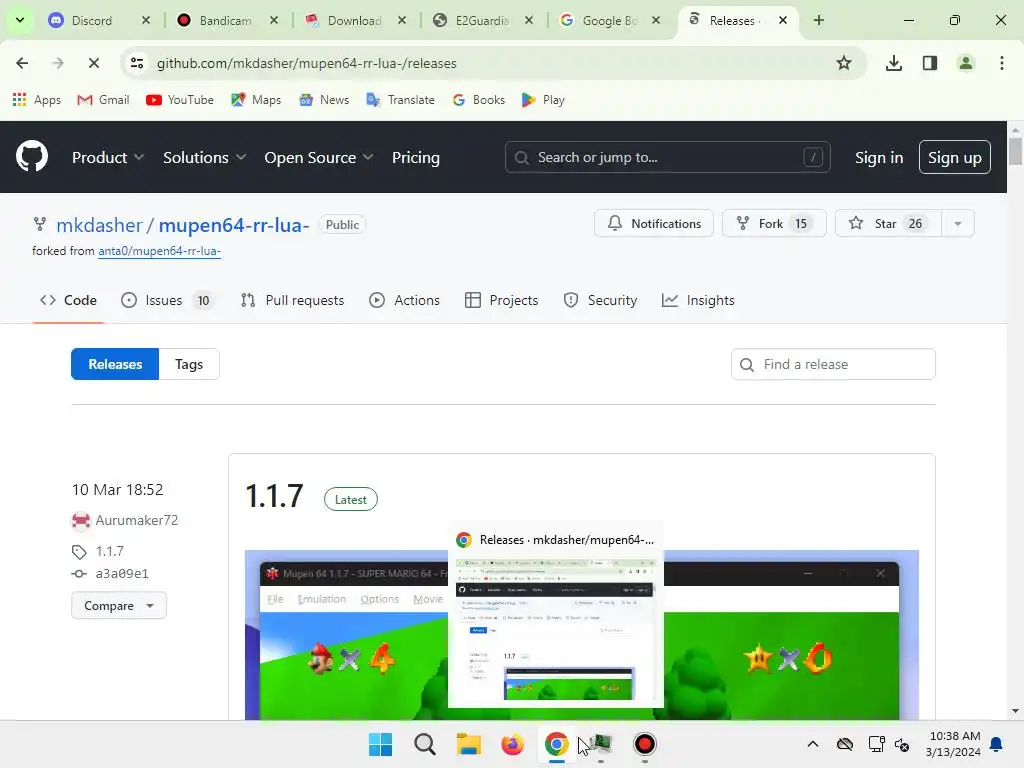Screen dimensions: 1024x768
Task: Open the Actions tab
Action: (404, 300)
